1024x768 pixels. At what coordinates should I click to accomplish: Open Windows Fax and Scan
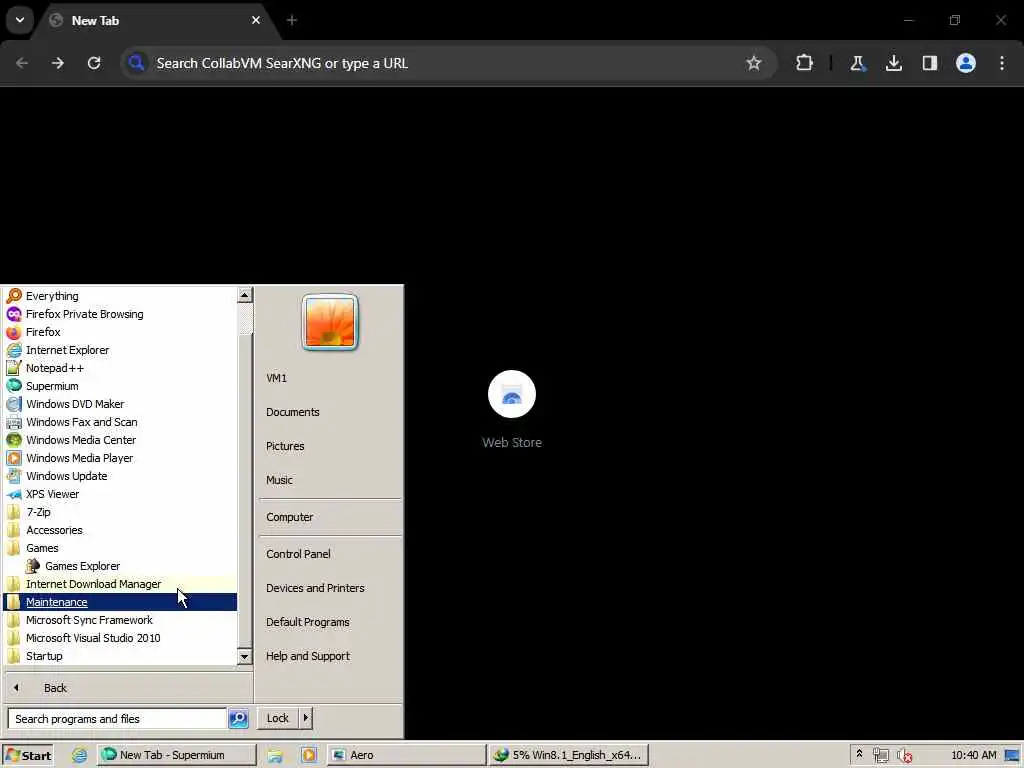tap(120, 422)
